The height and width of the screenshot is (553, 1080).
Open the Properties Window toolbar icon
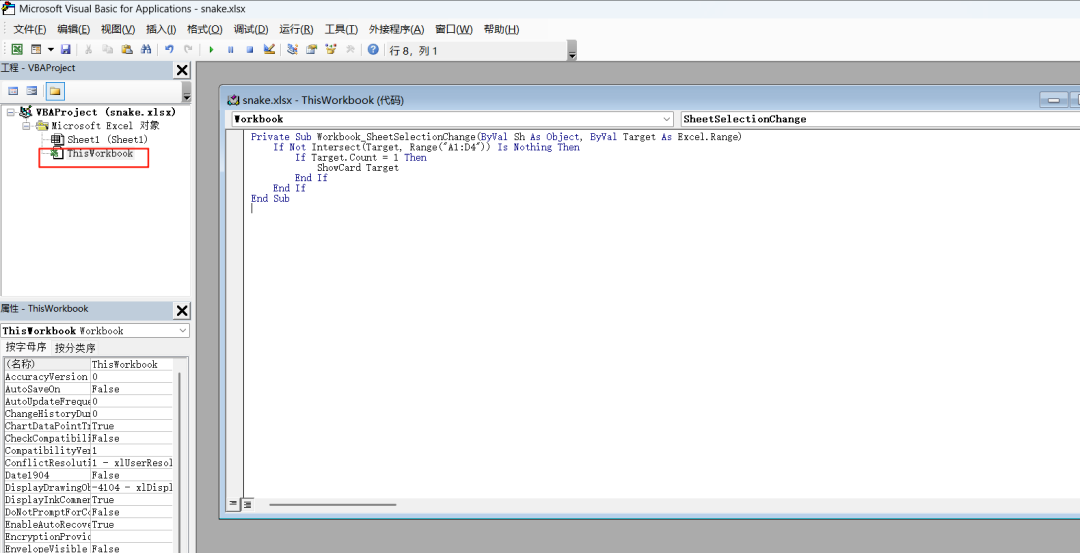[311, 50]
